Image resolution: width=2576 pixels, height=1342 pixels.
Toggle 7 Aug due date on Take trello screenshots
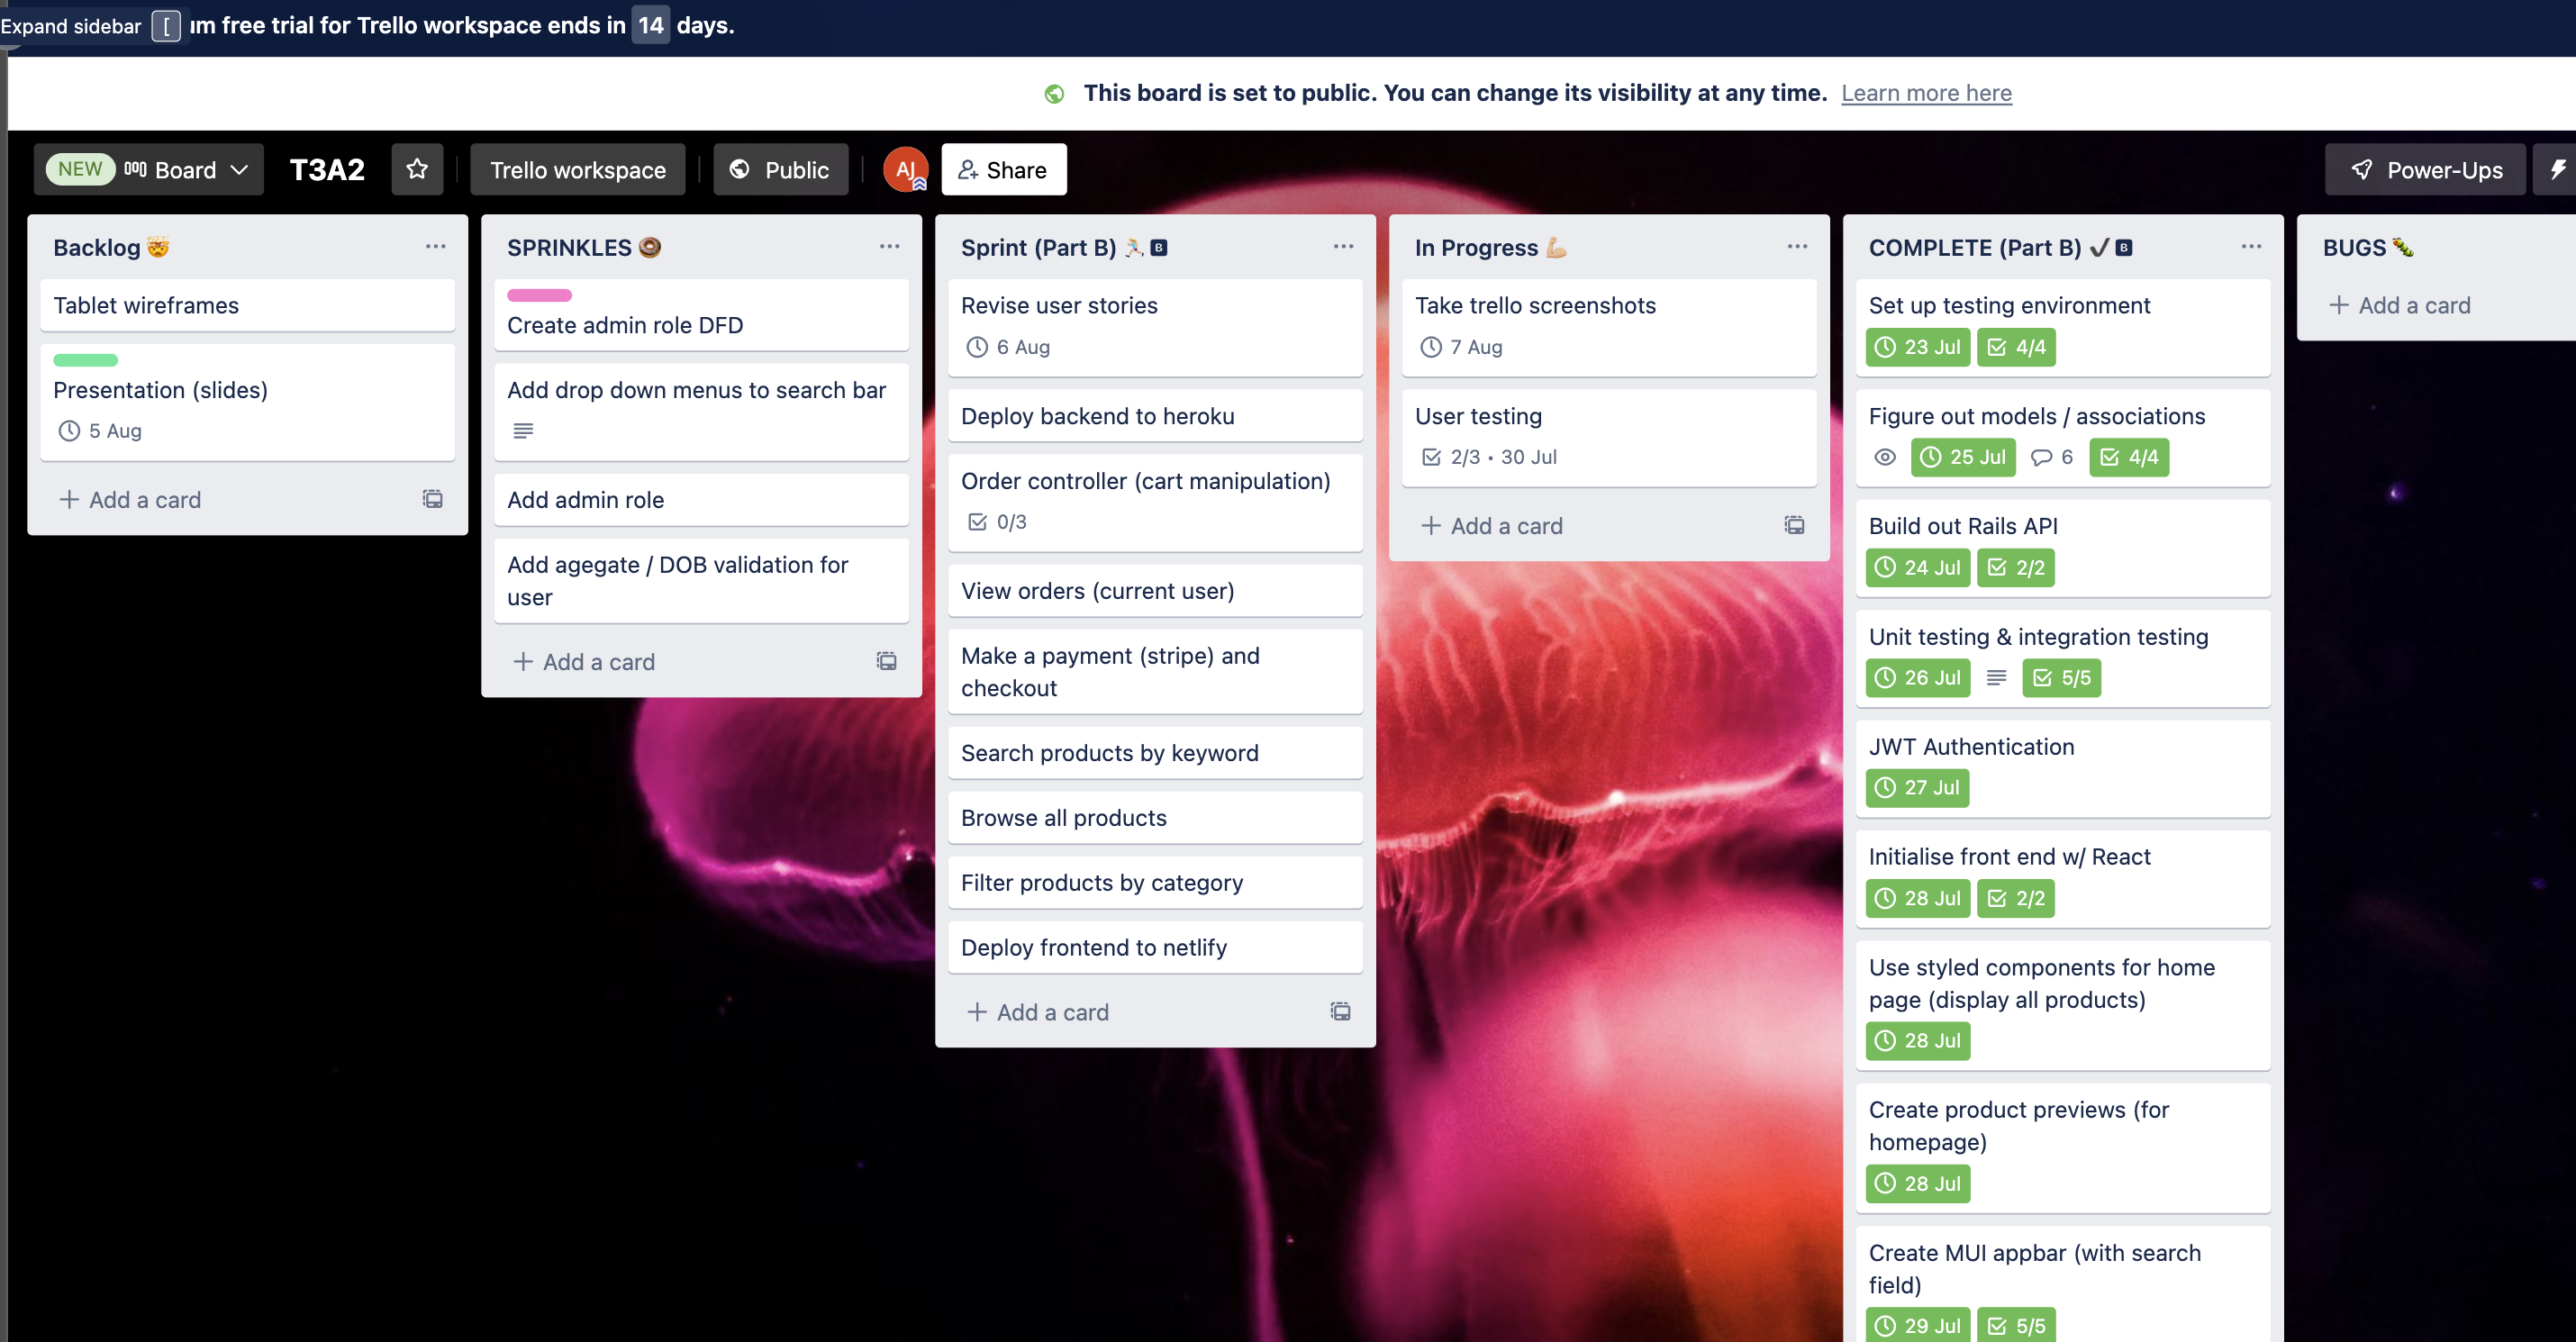pyautogui.click(x=1462, y=347)
